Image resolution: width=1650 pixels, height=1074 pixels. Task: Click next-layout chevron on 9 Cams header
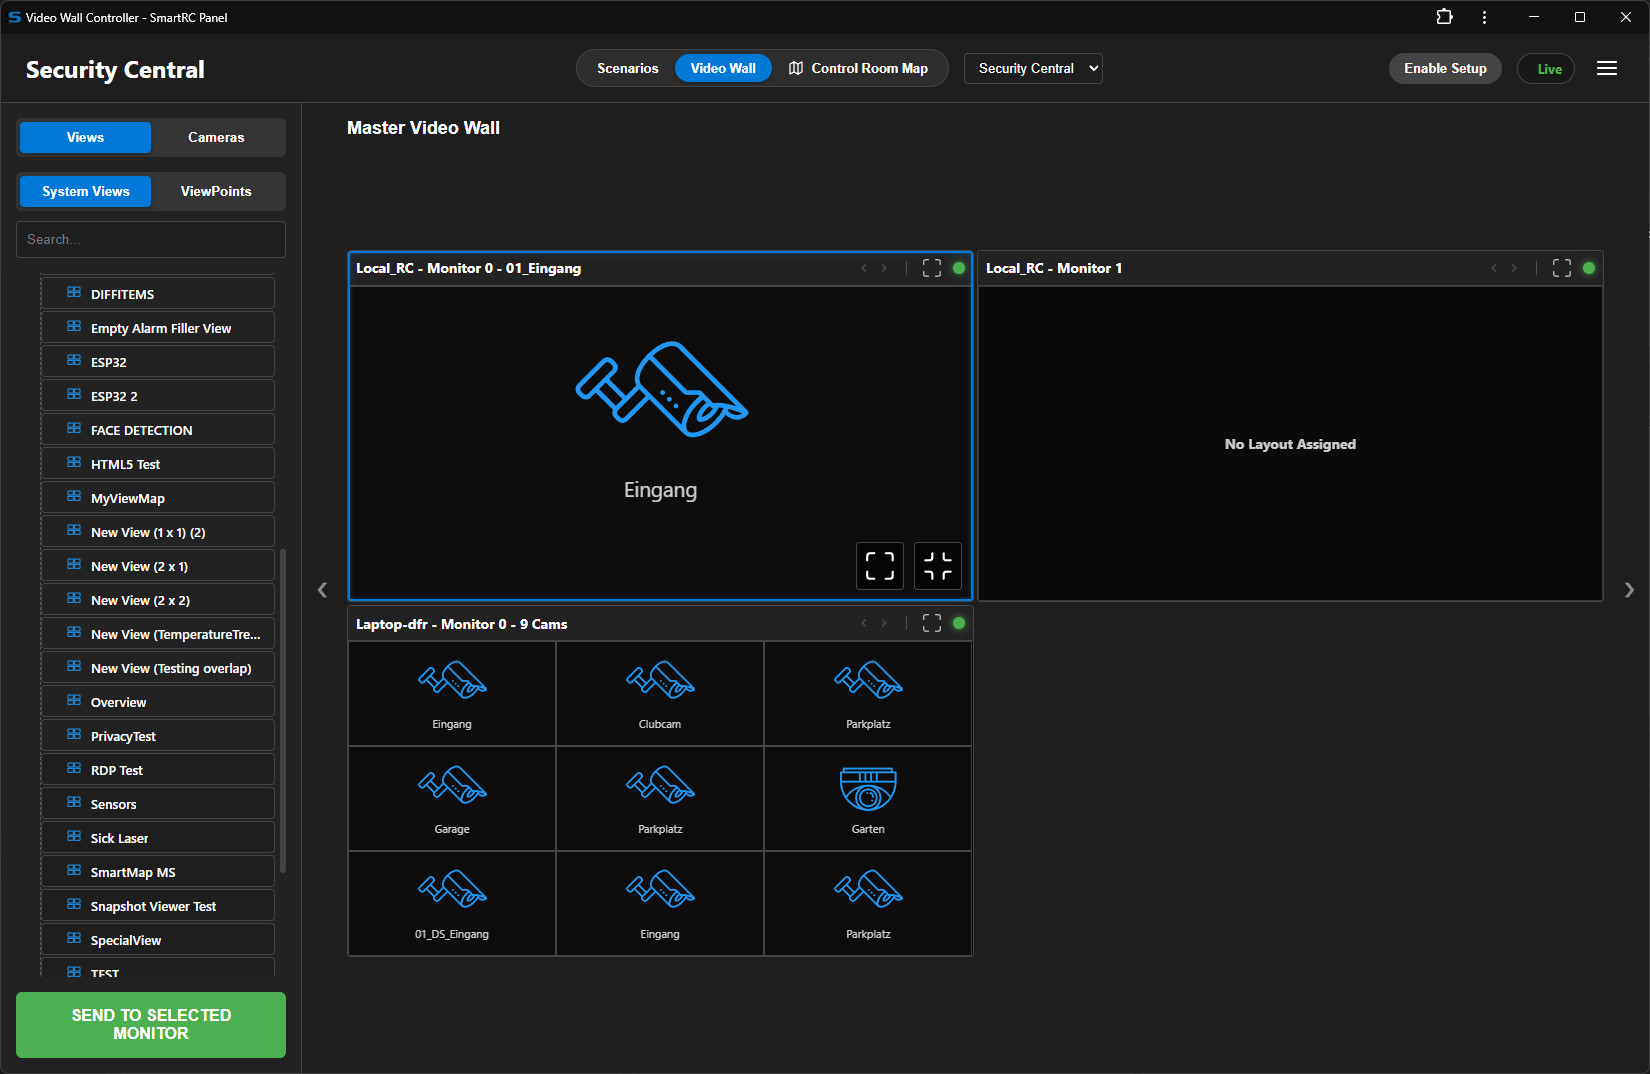pos(884,623)
